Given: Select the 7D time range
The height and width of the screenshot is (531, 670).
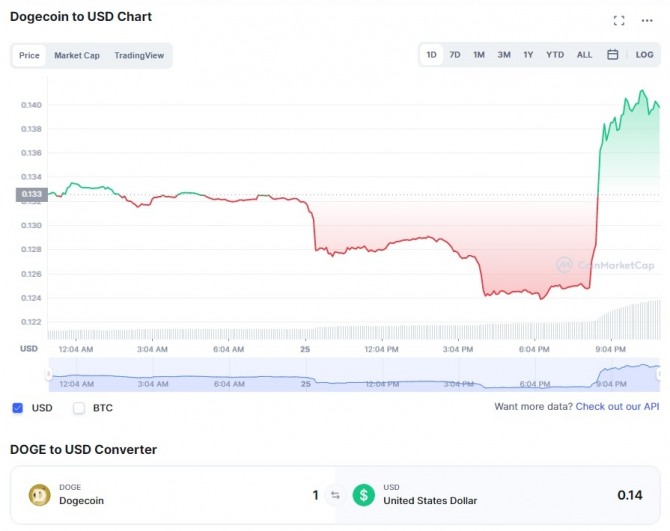Looking at the screenshot, I should (455, 55).
